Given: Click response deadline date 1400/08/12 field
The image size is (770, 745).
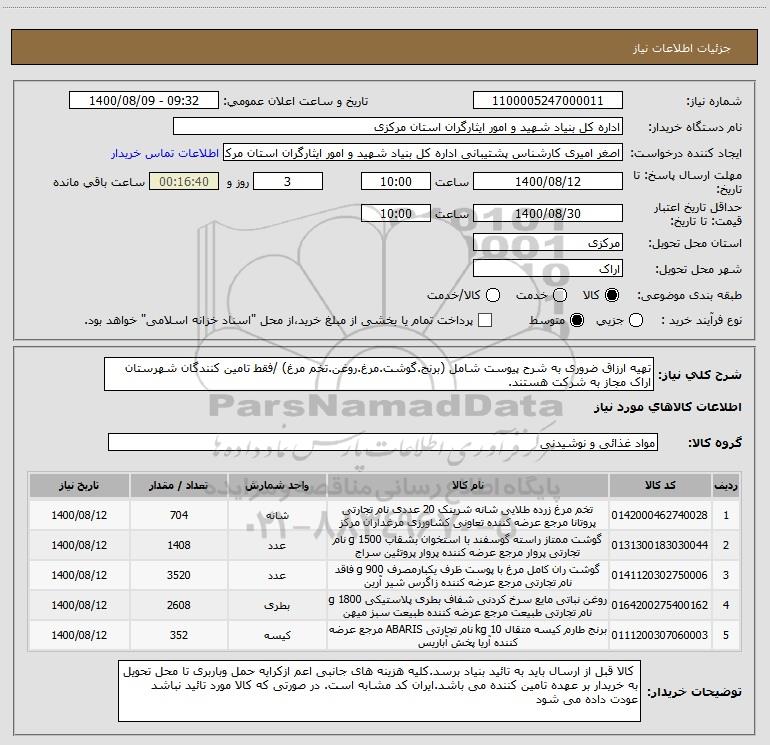Looking at the screenshot, I should (x=548, y=181).
